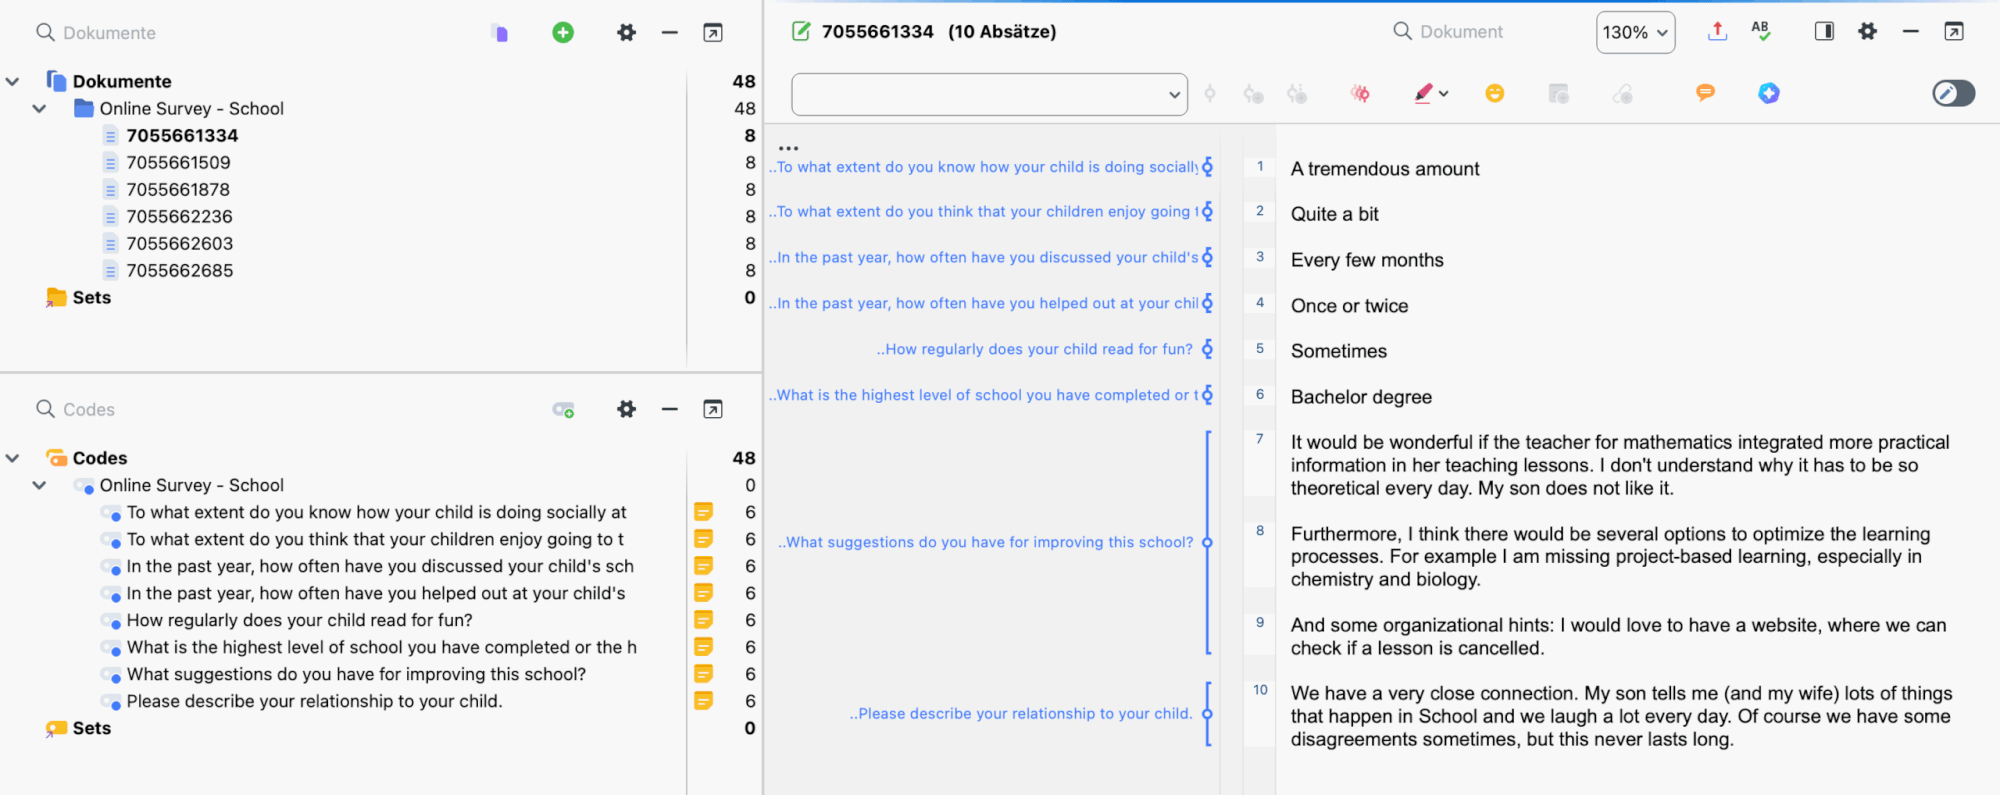Add a new document with green plus
The height and width of the screenshot is (795, 2000).
click(563, 33)
